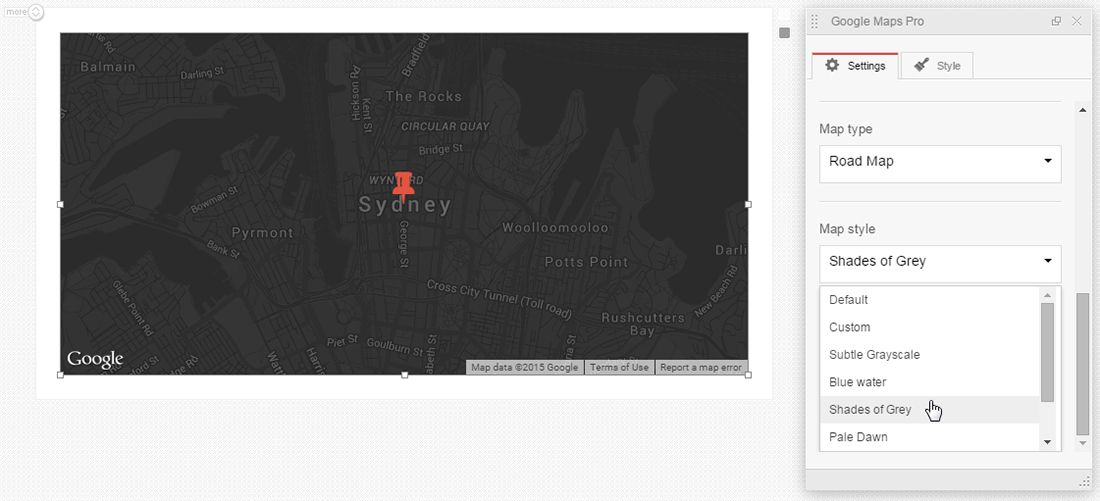Click the map's left middle resize handle
1100x501 pixels.
(60, 204)
